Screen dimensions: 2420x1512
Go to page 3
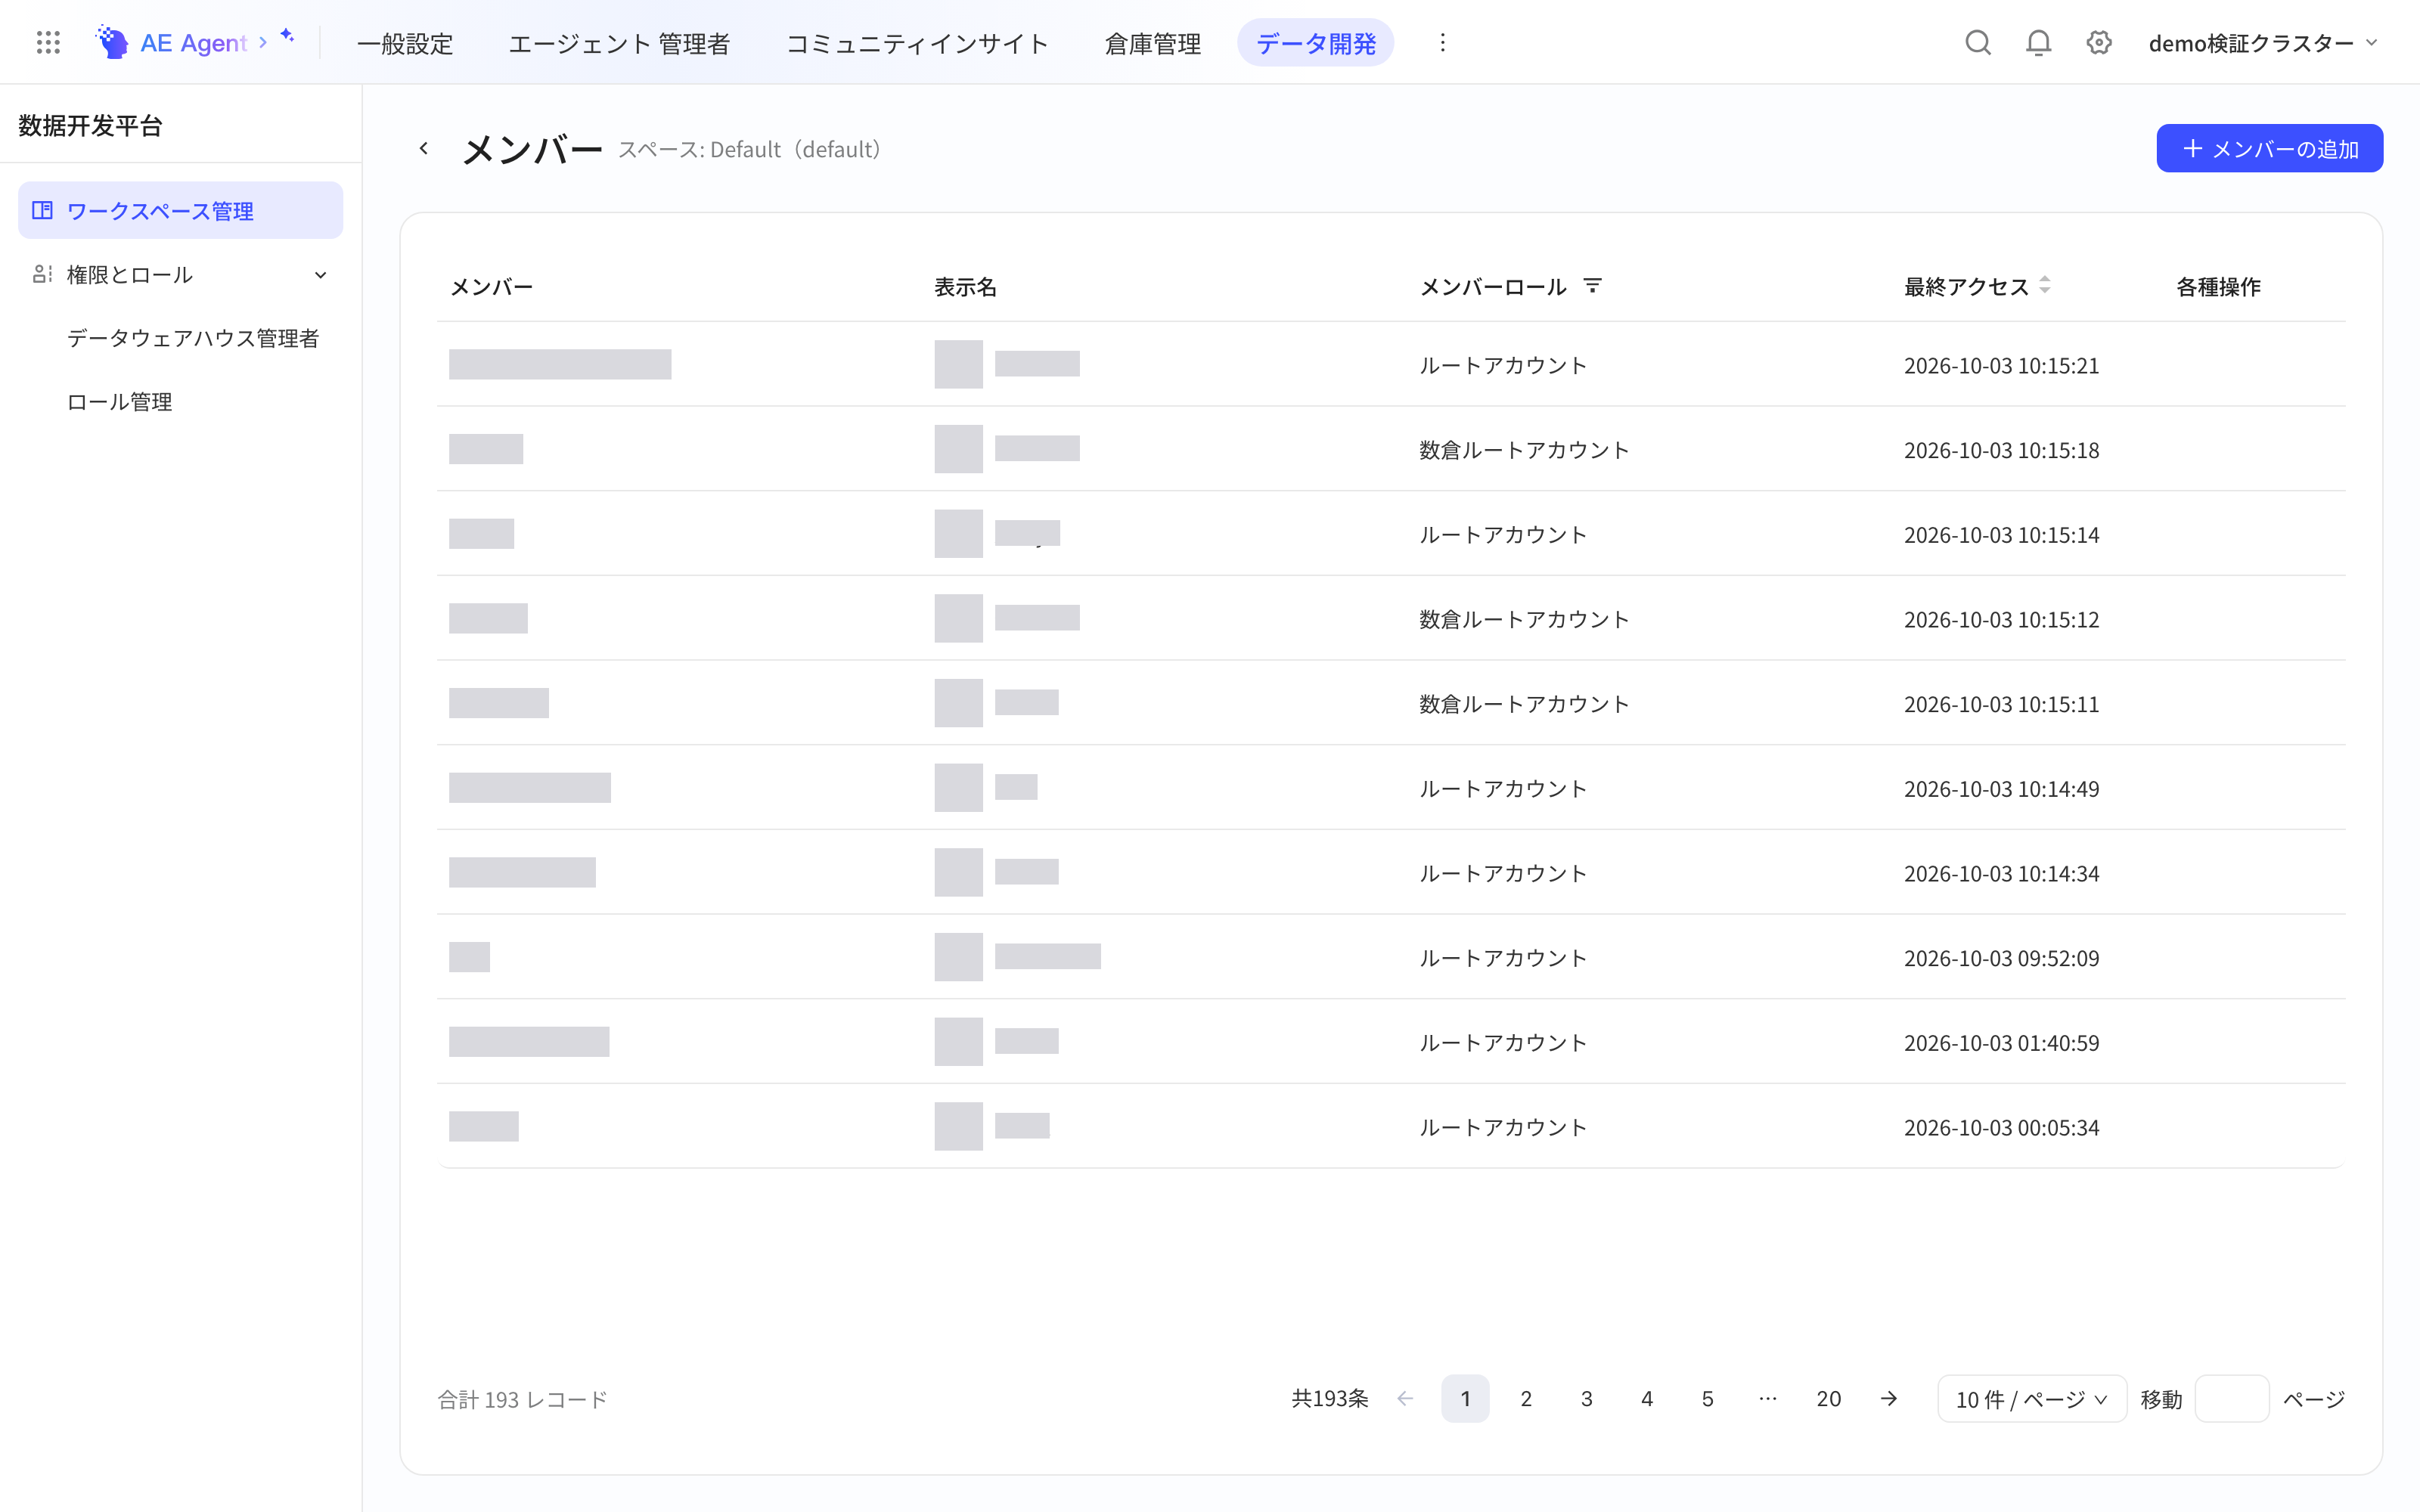pyautogui.click(x=1586, y=1398)
